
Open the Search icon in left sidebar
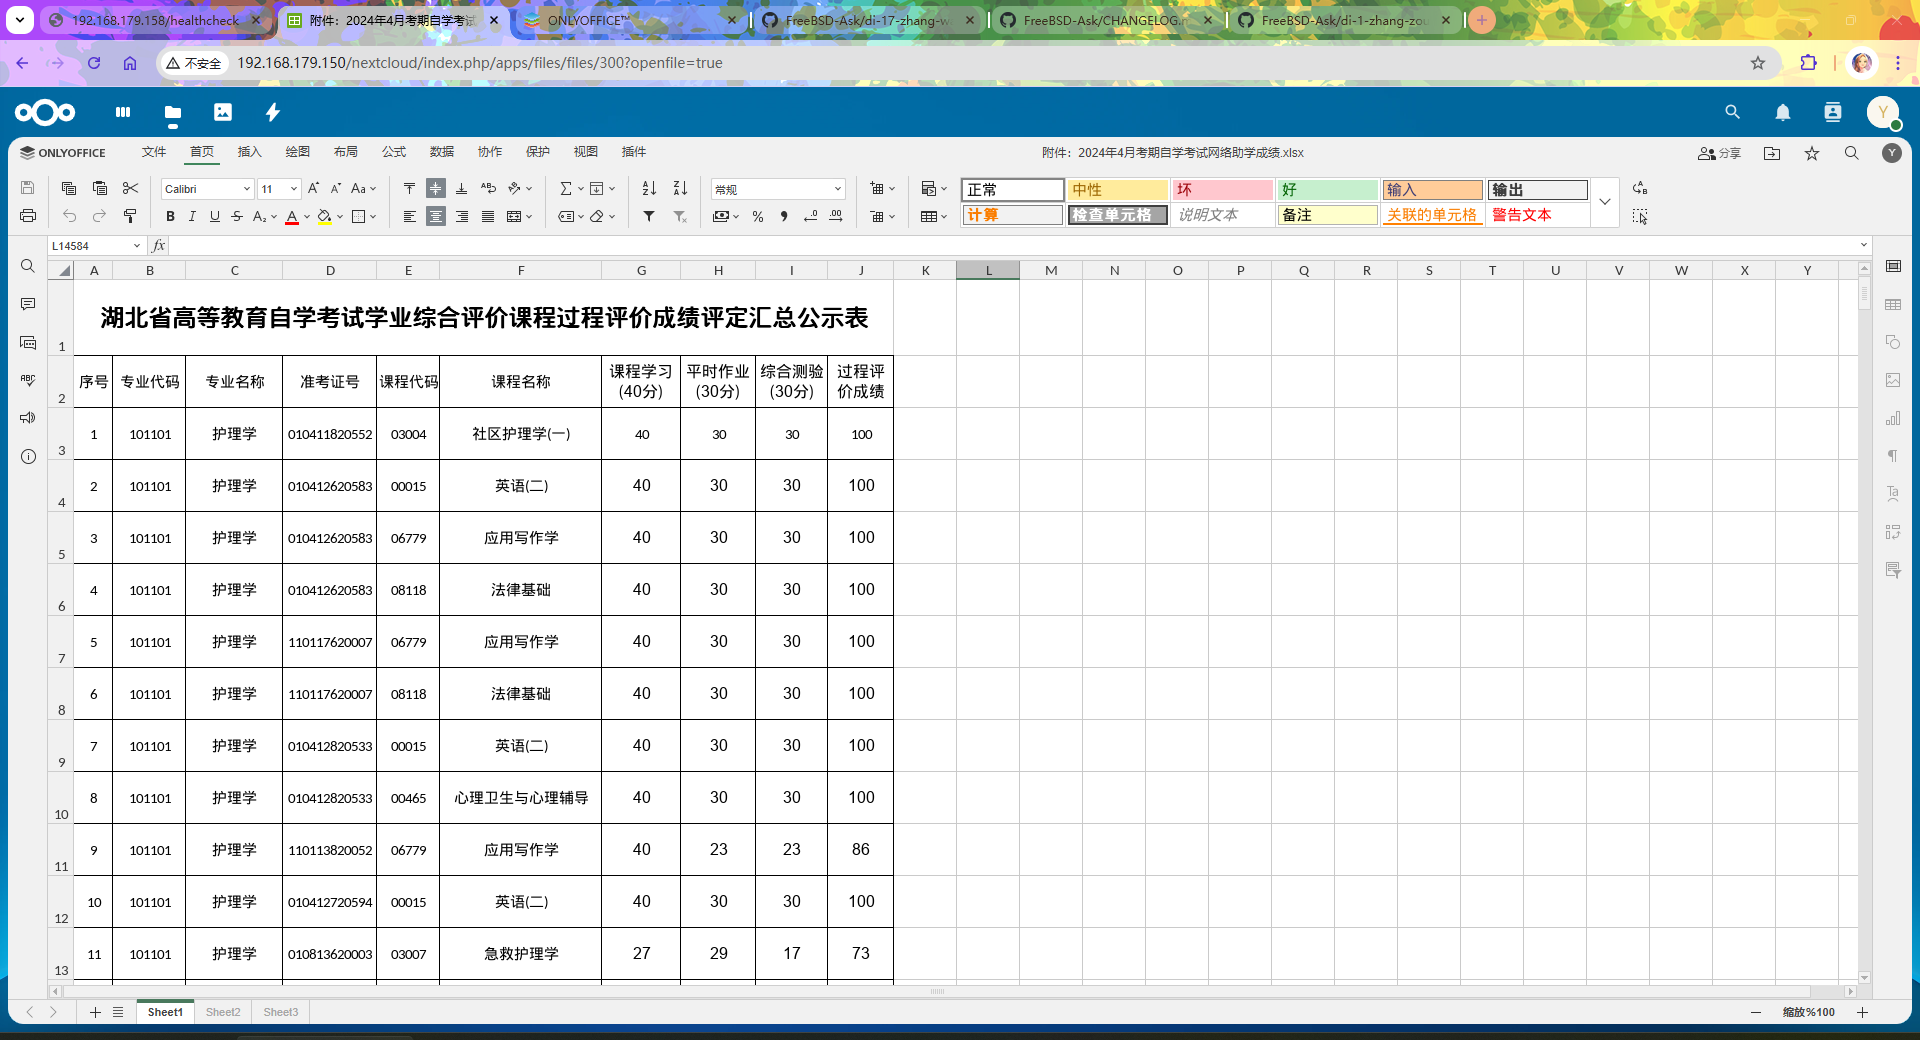tap(28, 266)
